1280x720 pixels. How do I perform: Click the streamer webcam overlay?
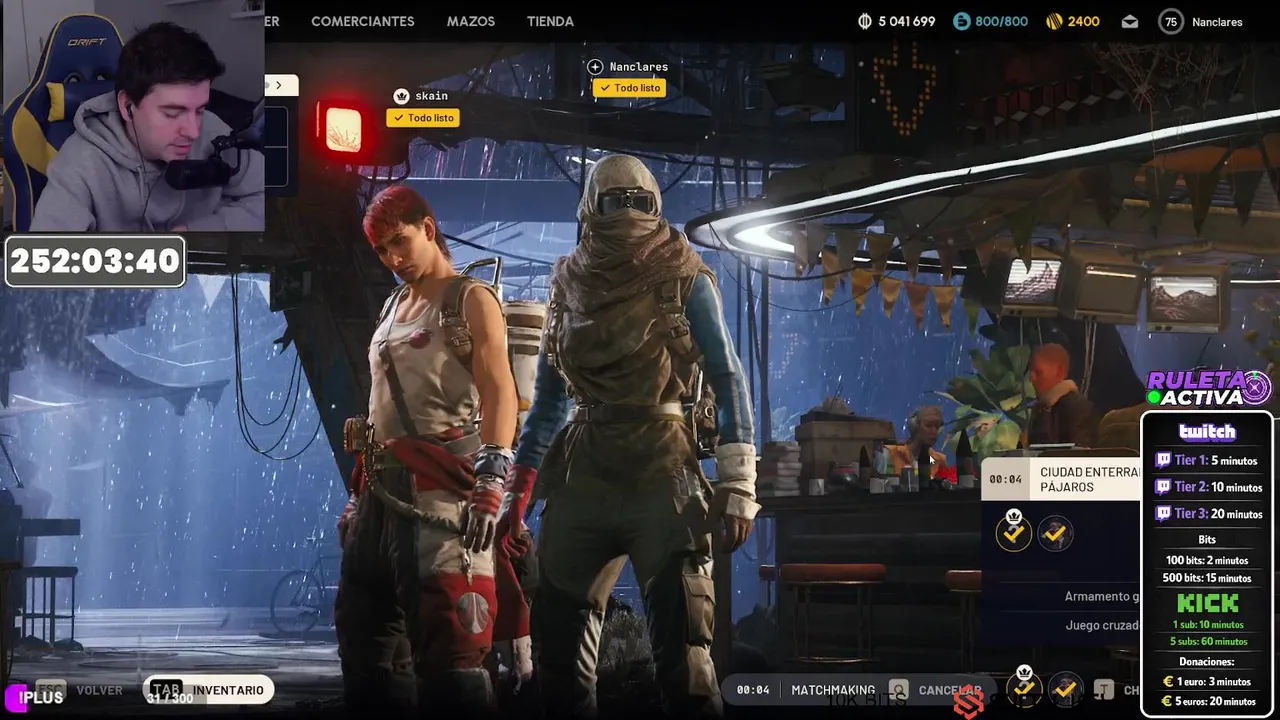coord(132,115)
